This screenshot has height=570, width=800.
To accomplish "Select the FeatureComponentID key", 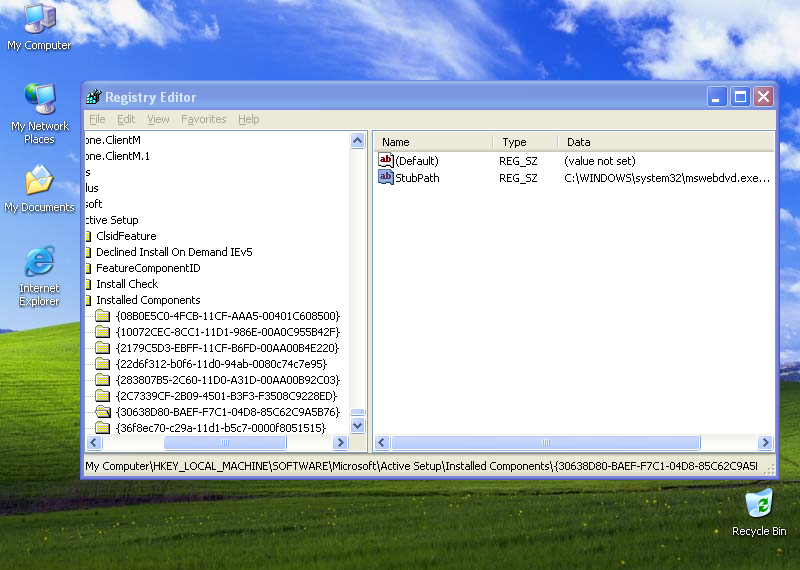I will pyautogui.click(x=148, y=268).
